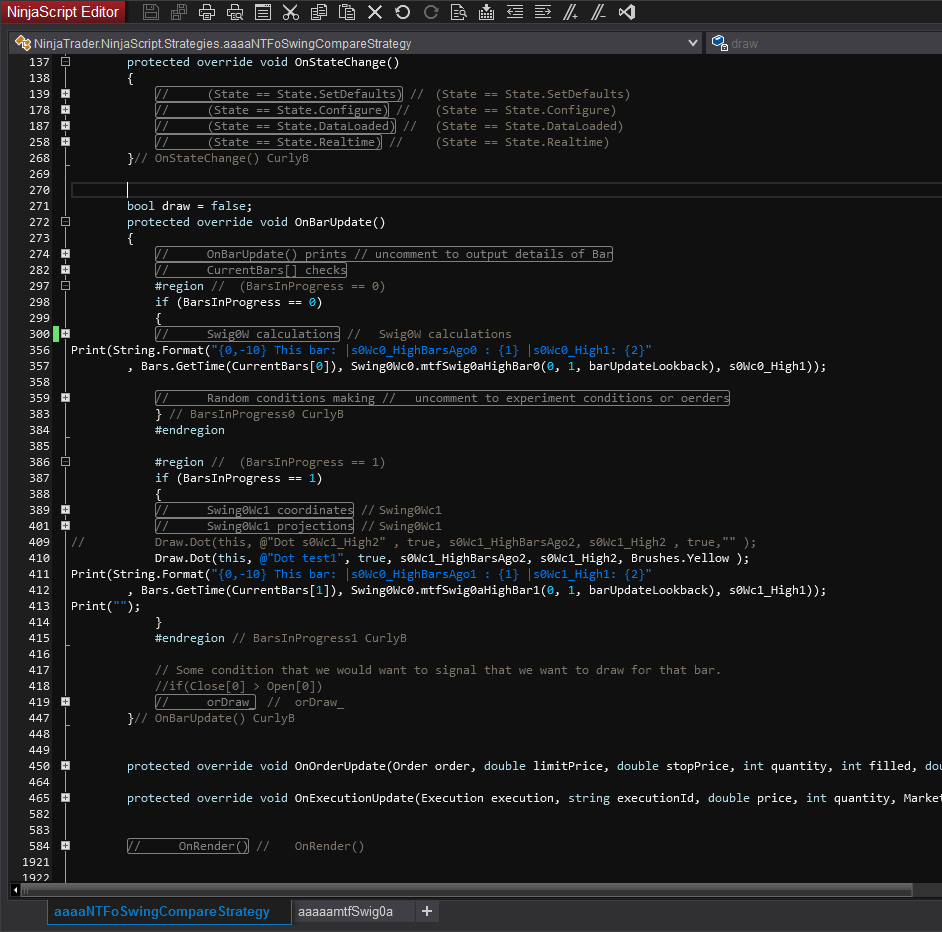
Task: Click the Cut scissors icon
Action: [291, 13]
